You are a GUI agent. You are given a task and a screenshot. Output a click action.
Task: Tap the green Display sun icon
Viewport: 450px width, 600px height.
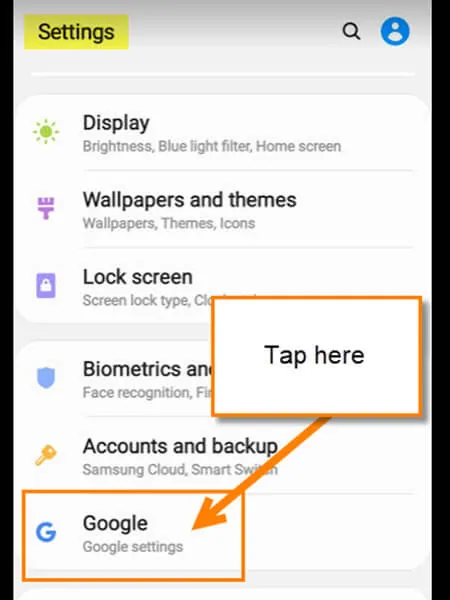(x=46, y=132)
